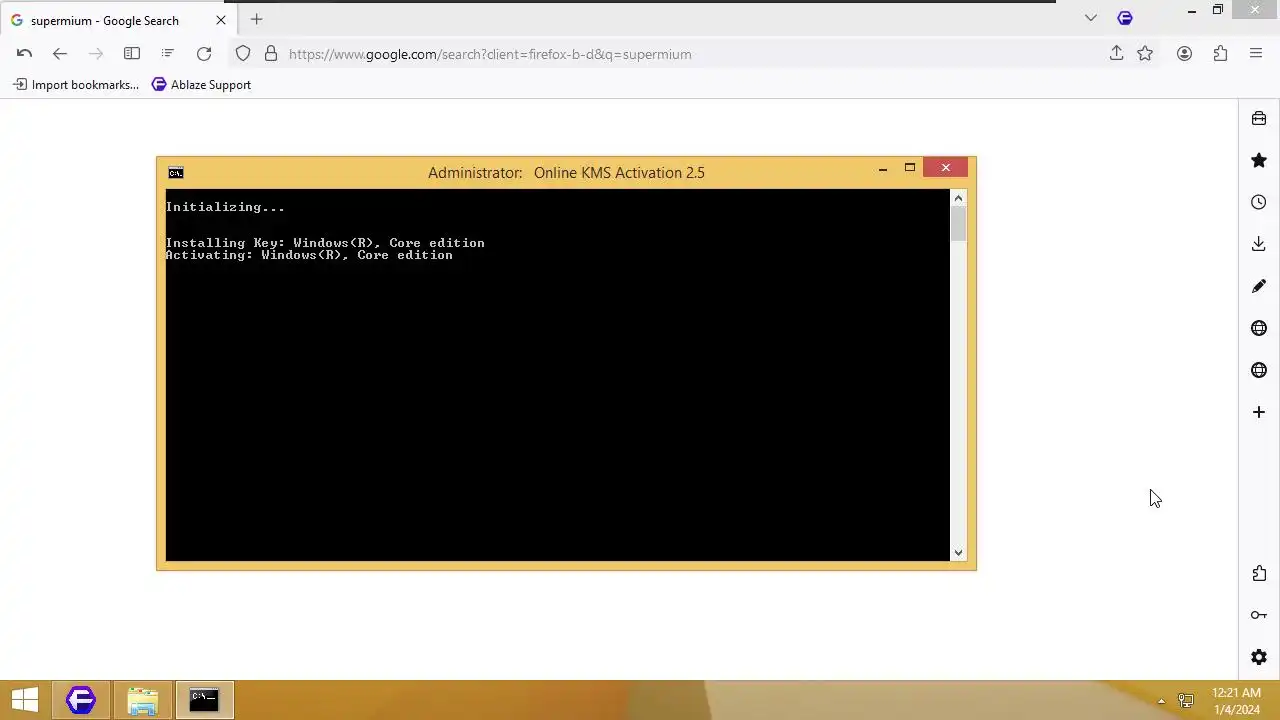Bookmark this page with the star
Image resolution: width=1280 pixels, height=720 pixels.
[1145, 54]
